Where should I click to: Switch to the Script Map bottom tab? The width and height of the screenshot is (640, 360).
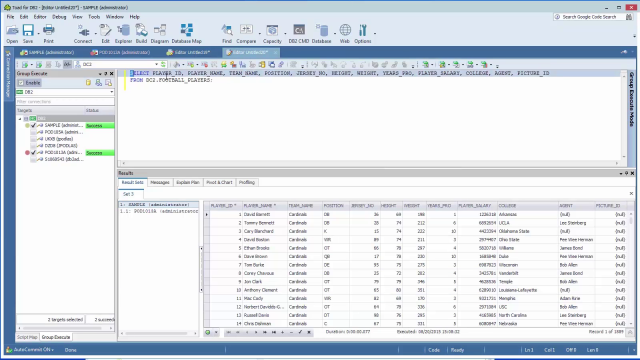coord(27,337)
